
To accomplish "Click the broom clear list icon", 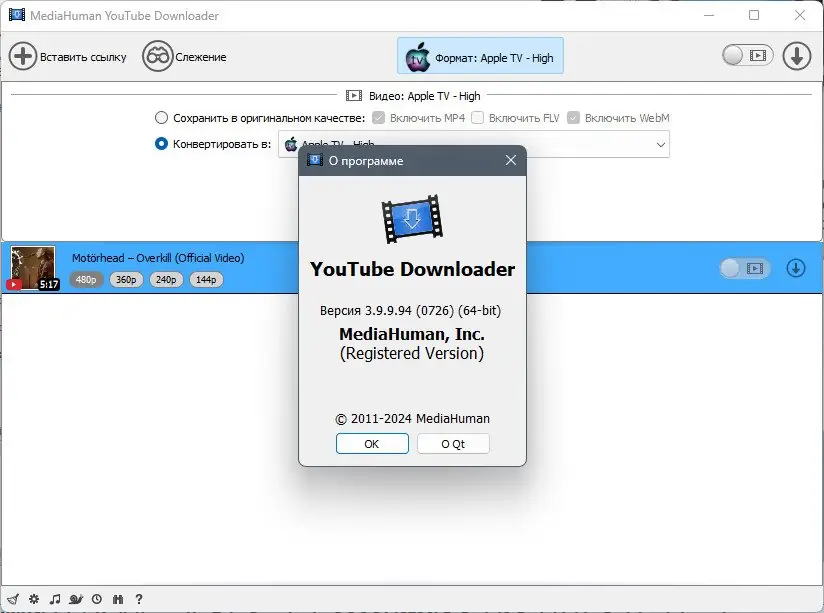I will coord(13,599).
